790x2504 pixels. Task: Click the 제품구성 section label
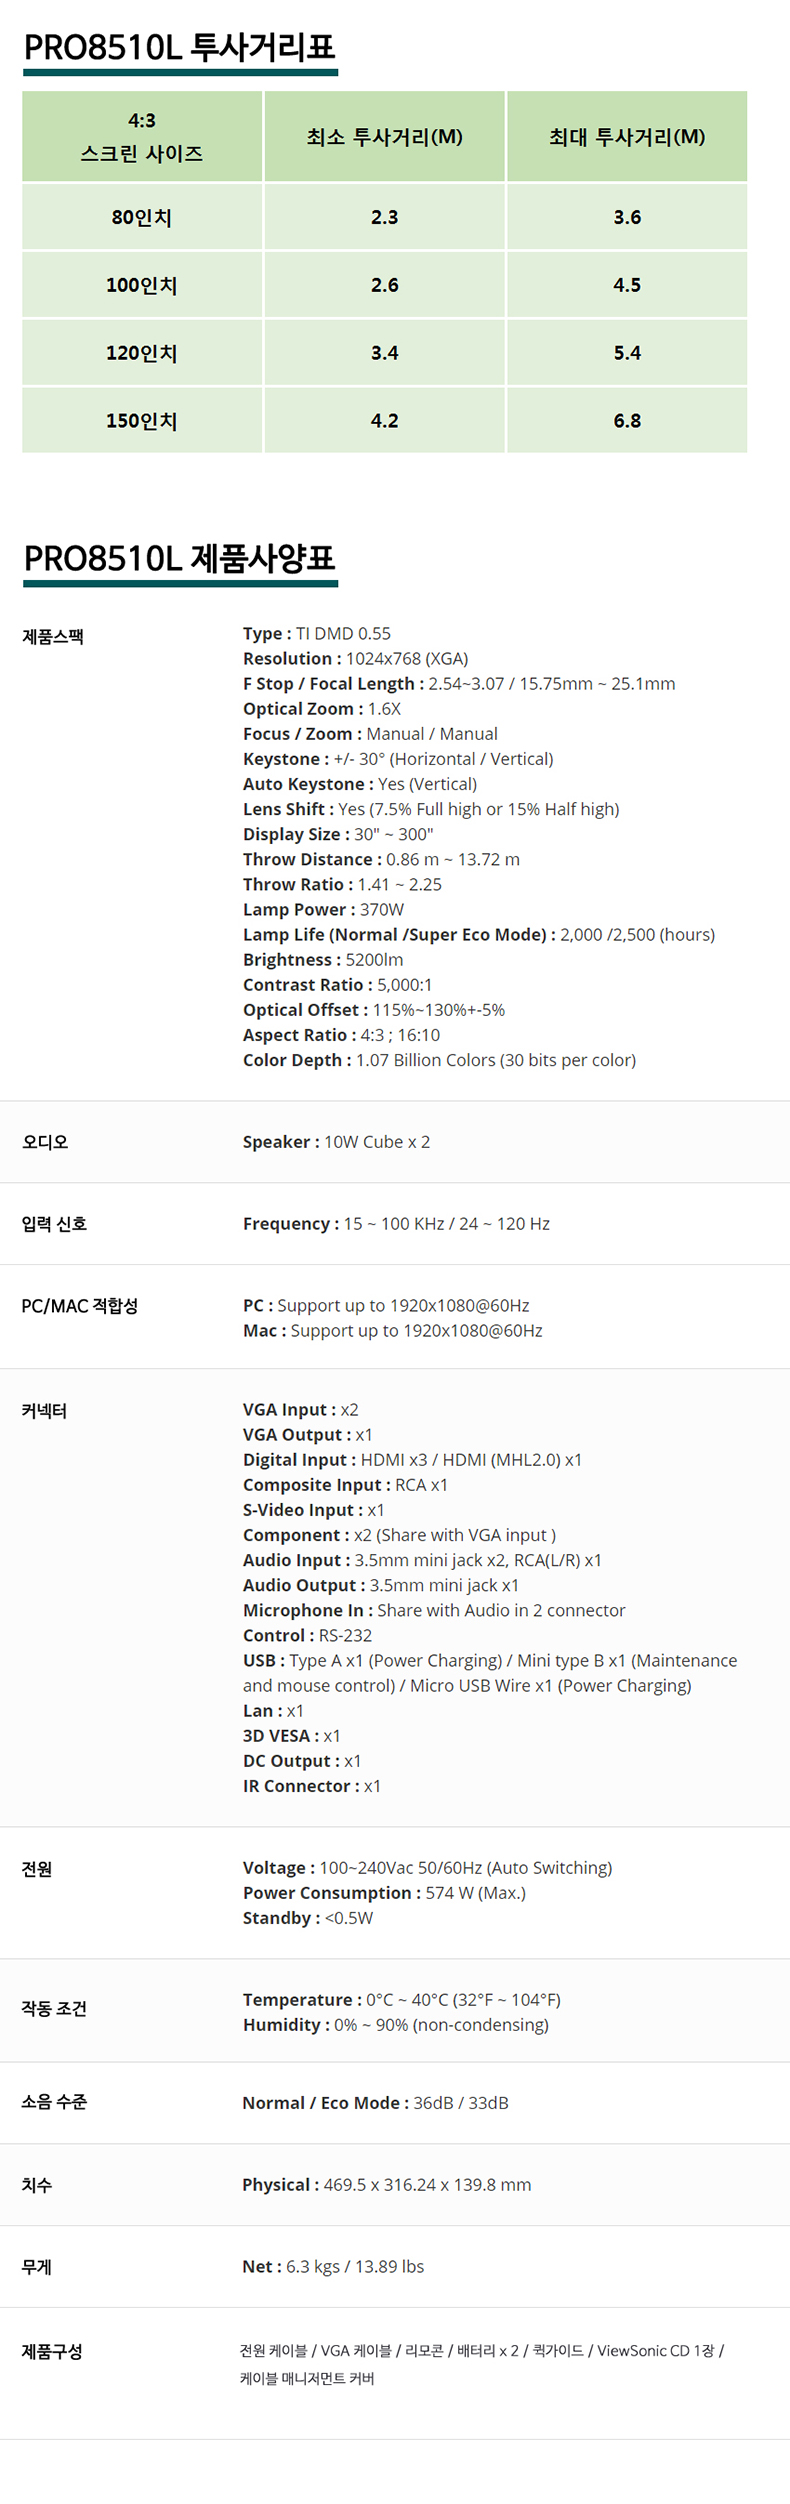(52, 2351)
